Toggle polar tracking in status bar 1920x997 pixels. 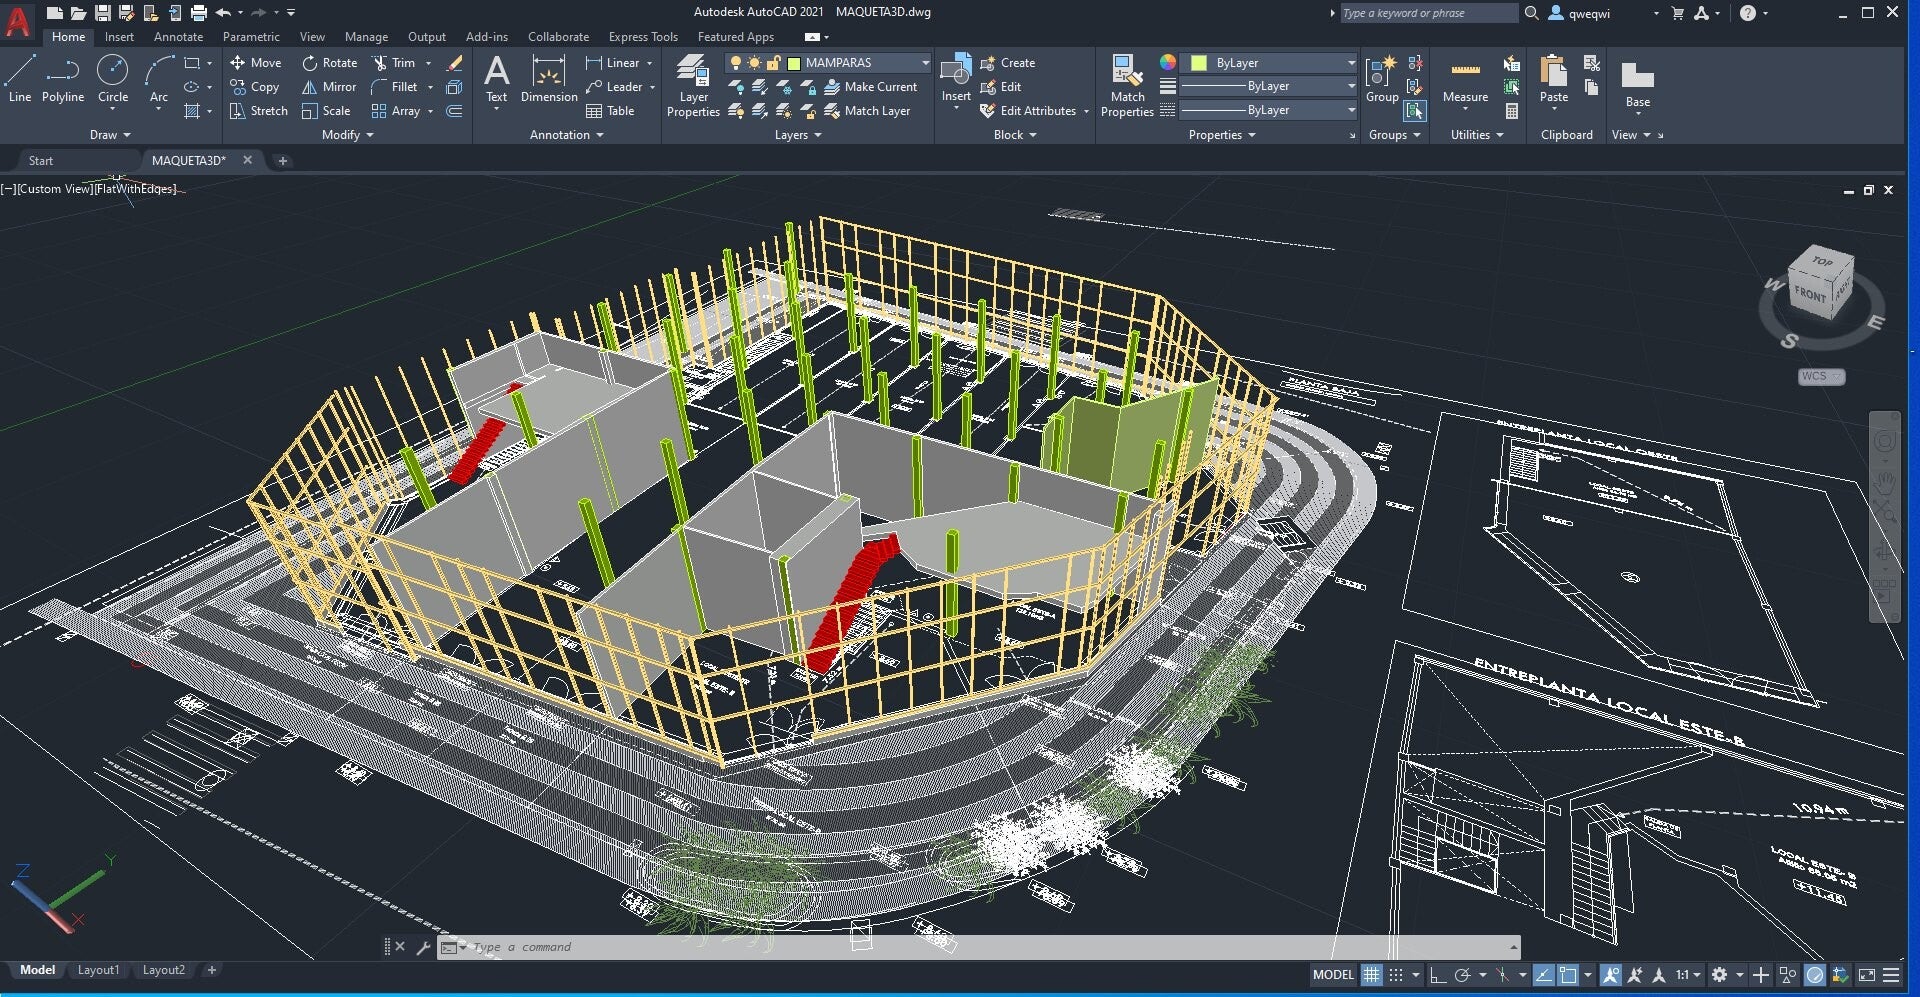[1462, 975]
